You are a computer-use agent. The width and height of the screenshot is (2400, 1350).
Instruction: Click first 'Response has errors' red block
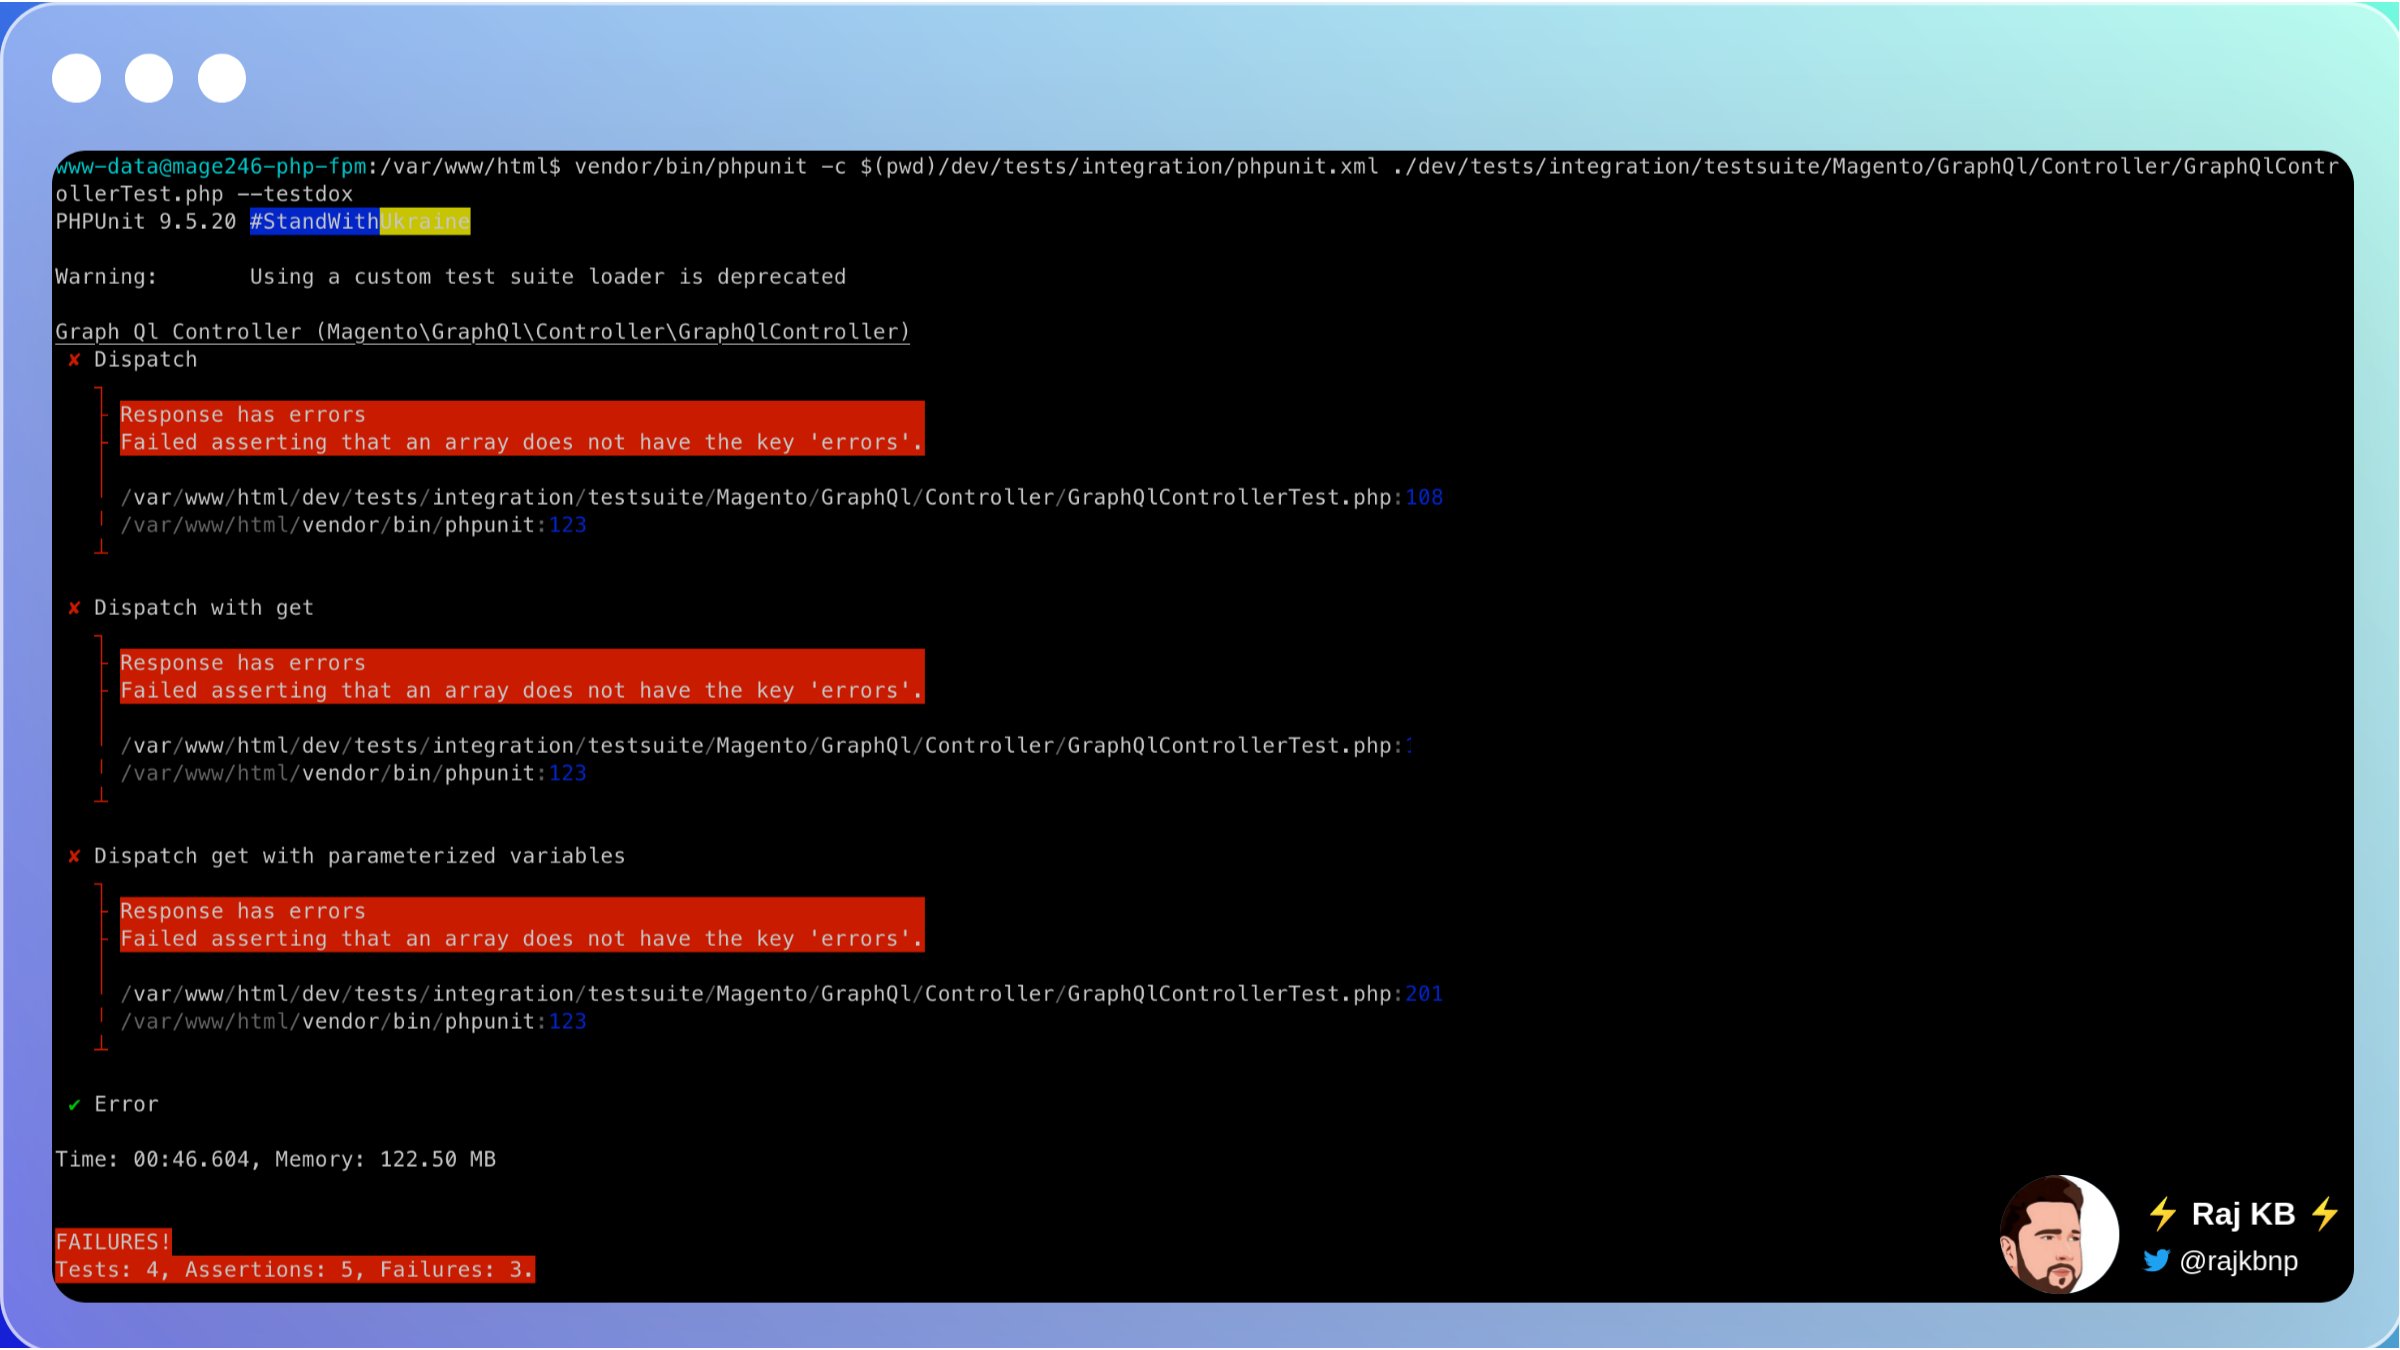coord(521,428)
